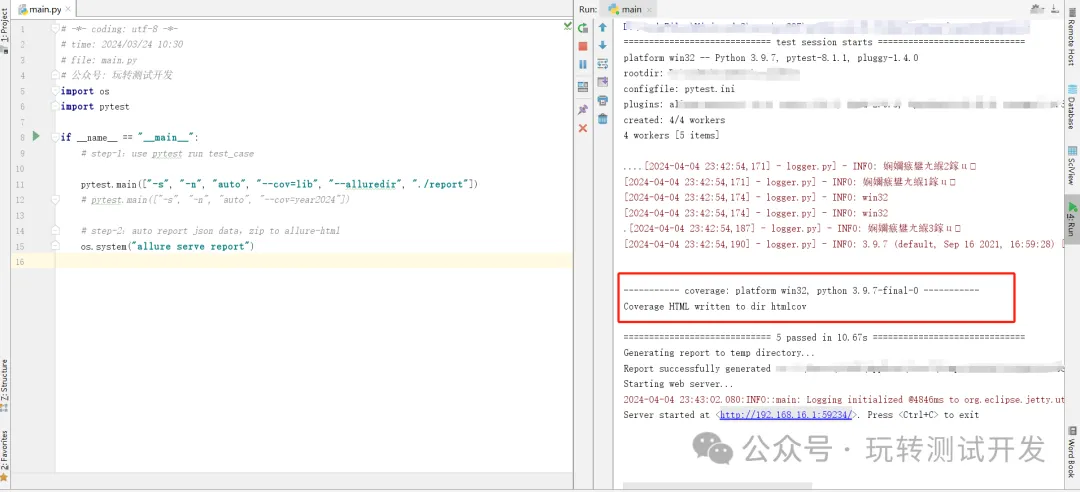Click the pytest.main line with --alluredir

click(x=279, y=184)
